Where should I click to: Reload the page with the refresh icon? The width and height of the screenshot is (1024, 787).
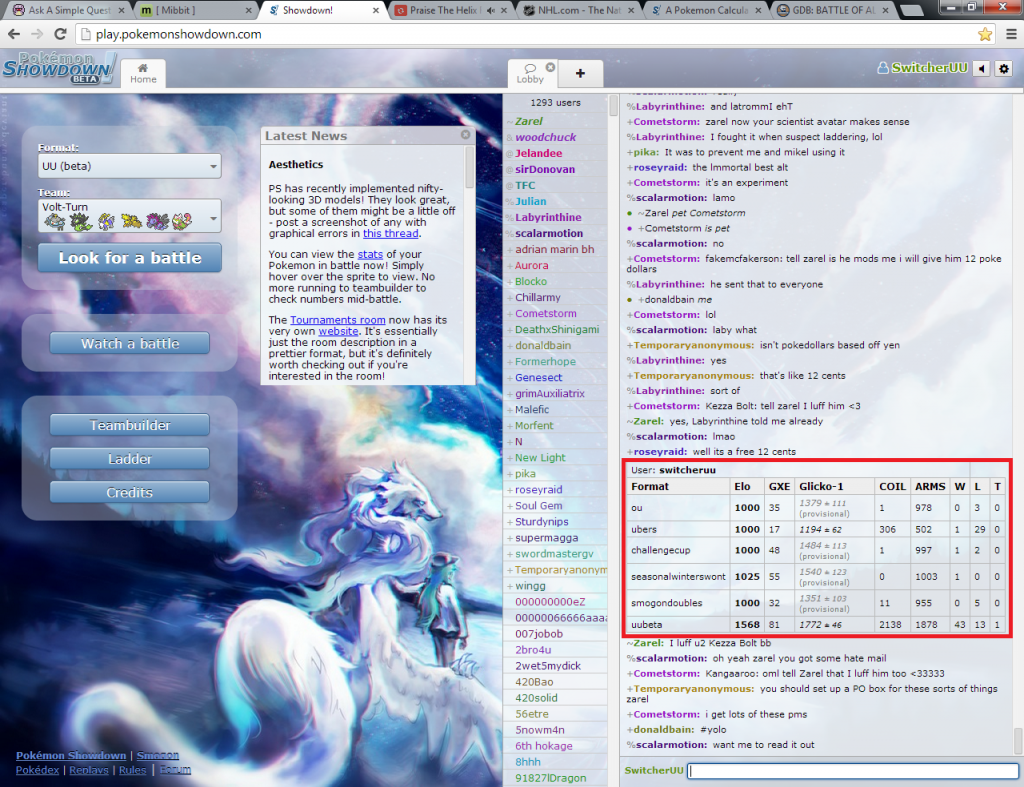(60, 35)
